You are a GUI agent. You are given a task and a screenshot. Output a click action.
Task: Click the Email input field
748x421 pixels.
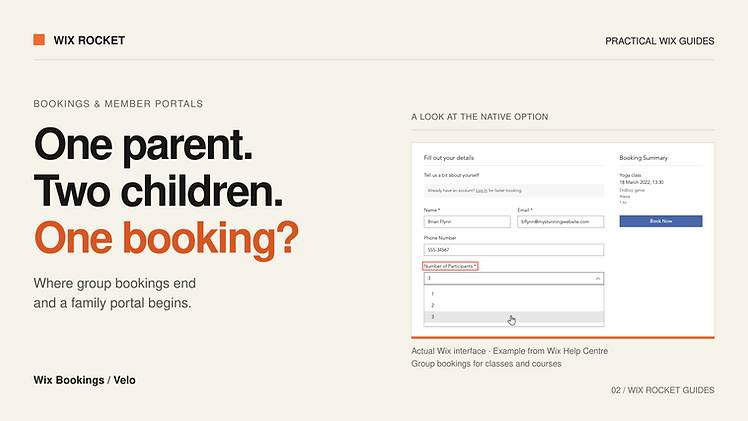[x=561, y=222]
